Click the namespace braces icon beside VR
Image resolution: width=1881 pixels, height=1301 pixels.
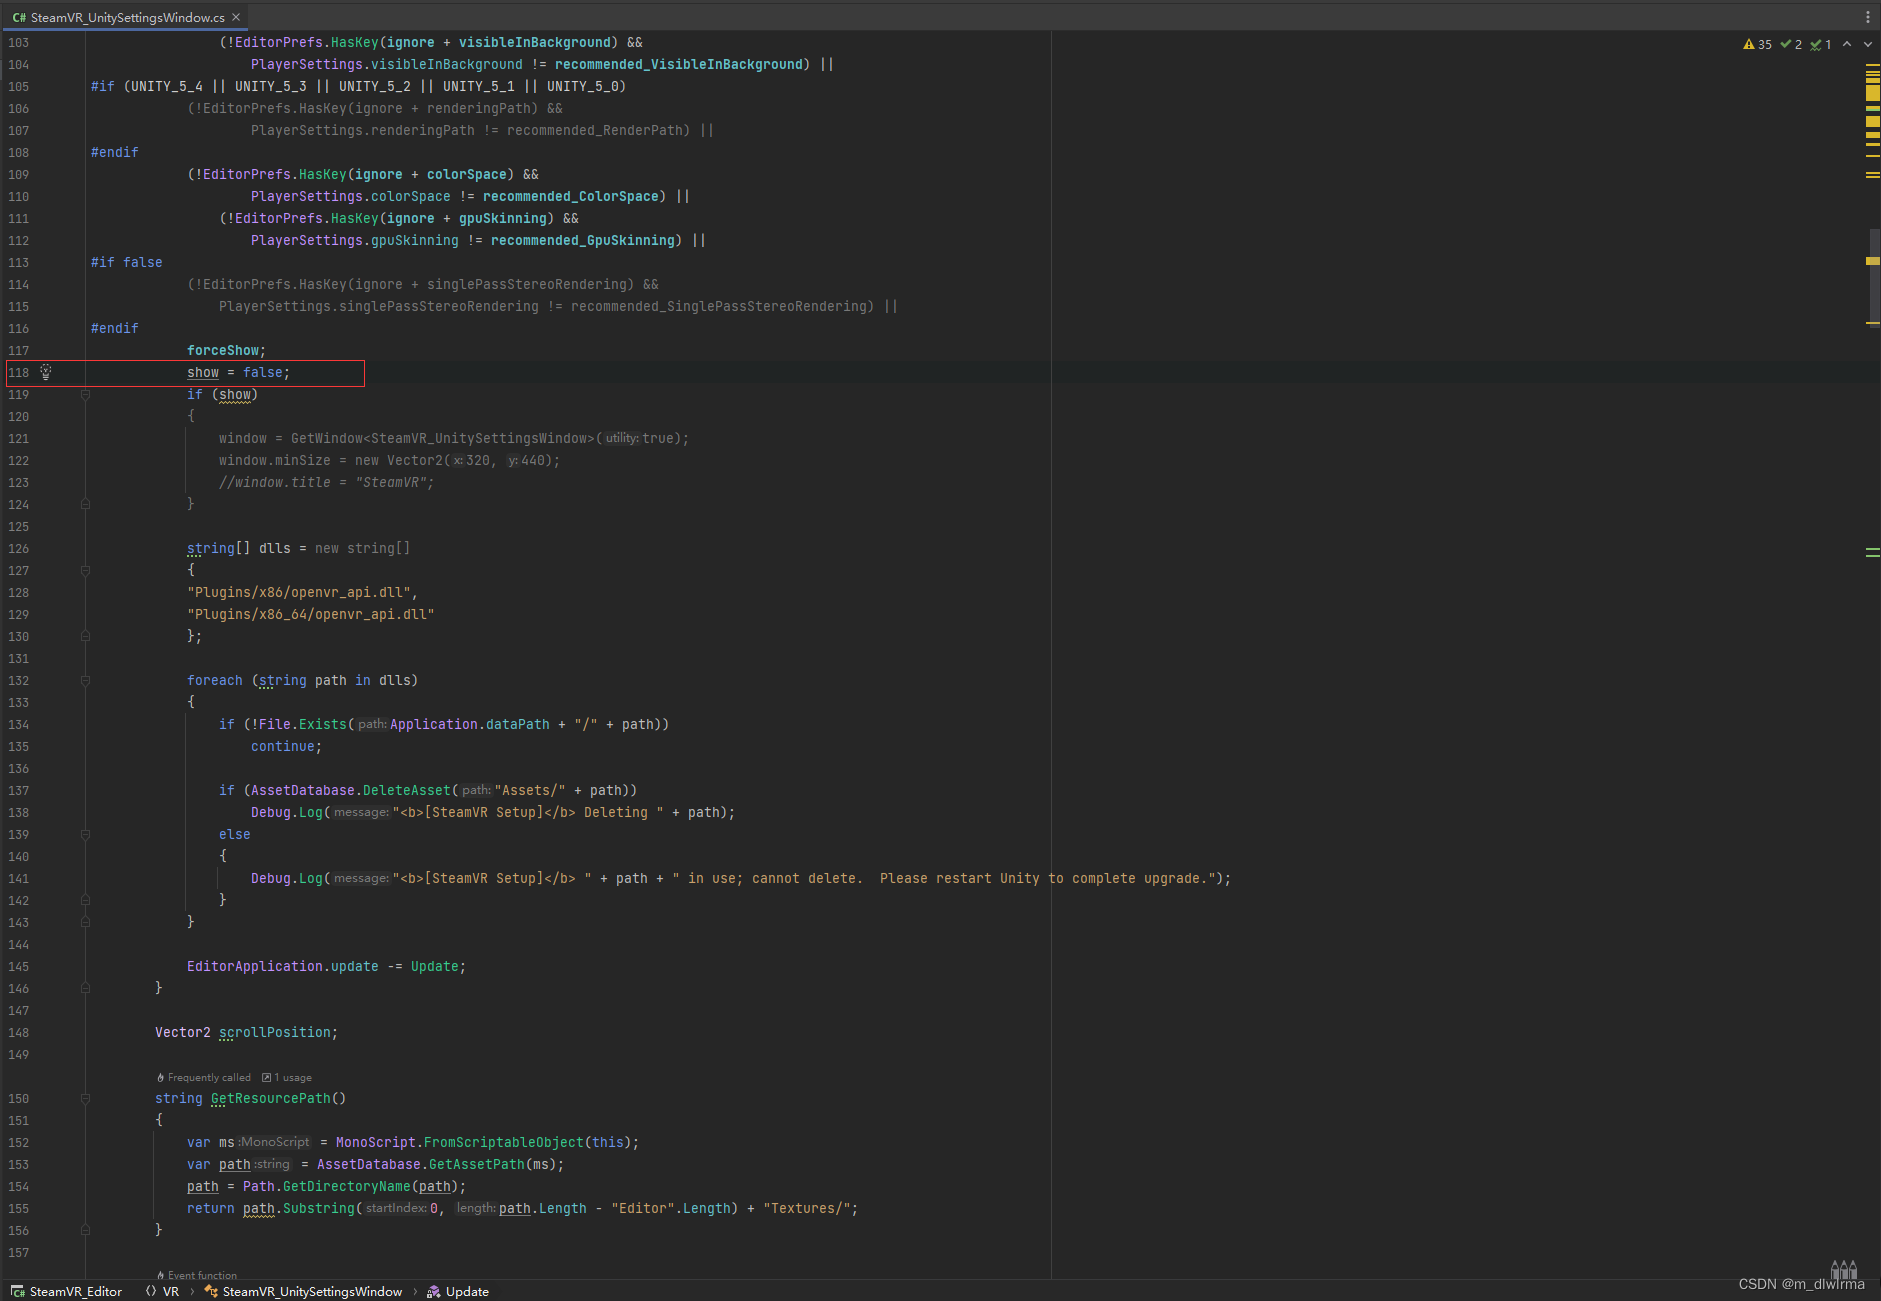(x=151, y=1291)
